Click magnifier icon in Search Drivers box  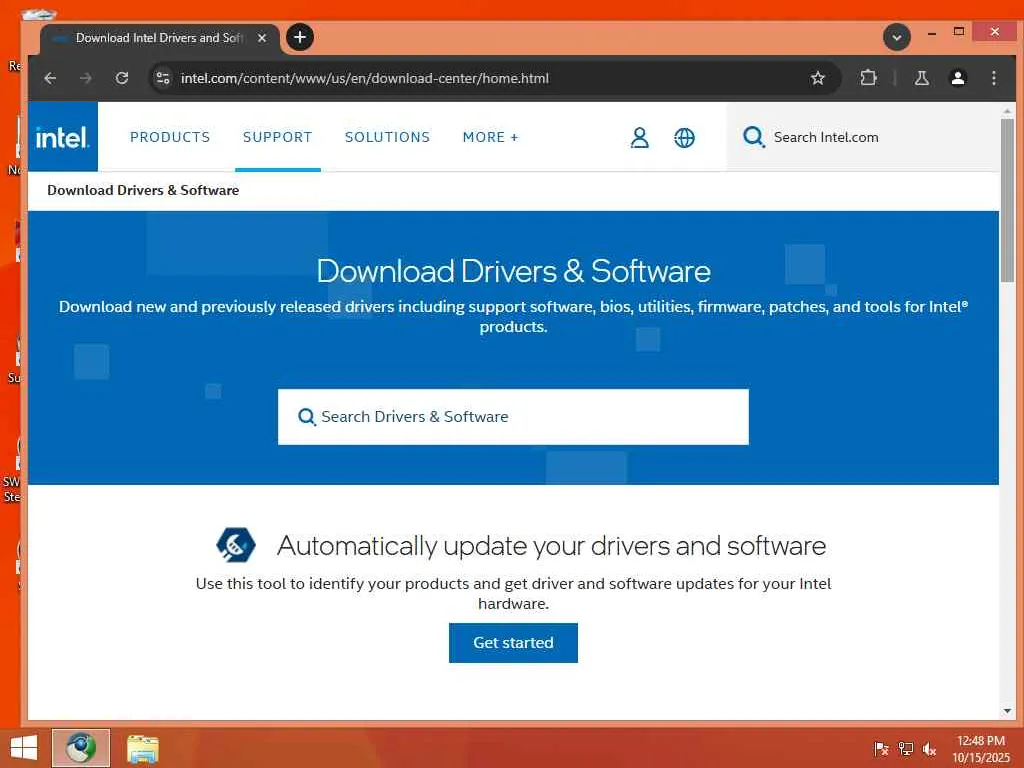pos(306,417)
